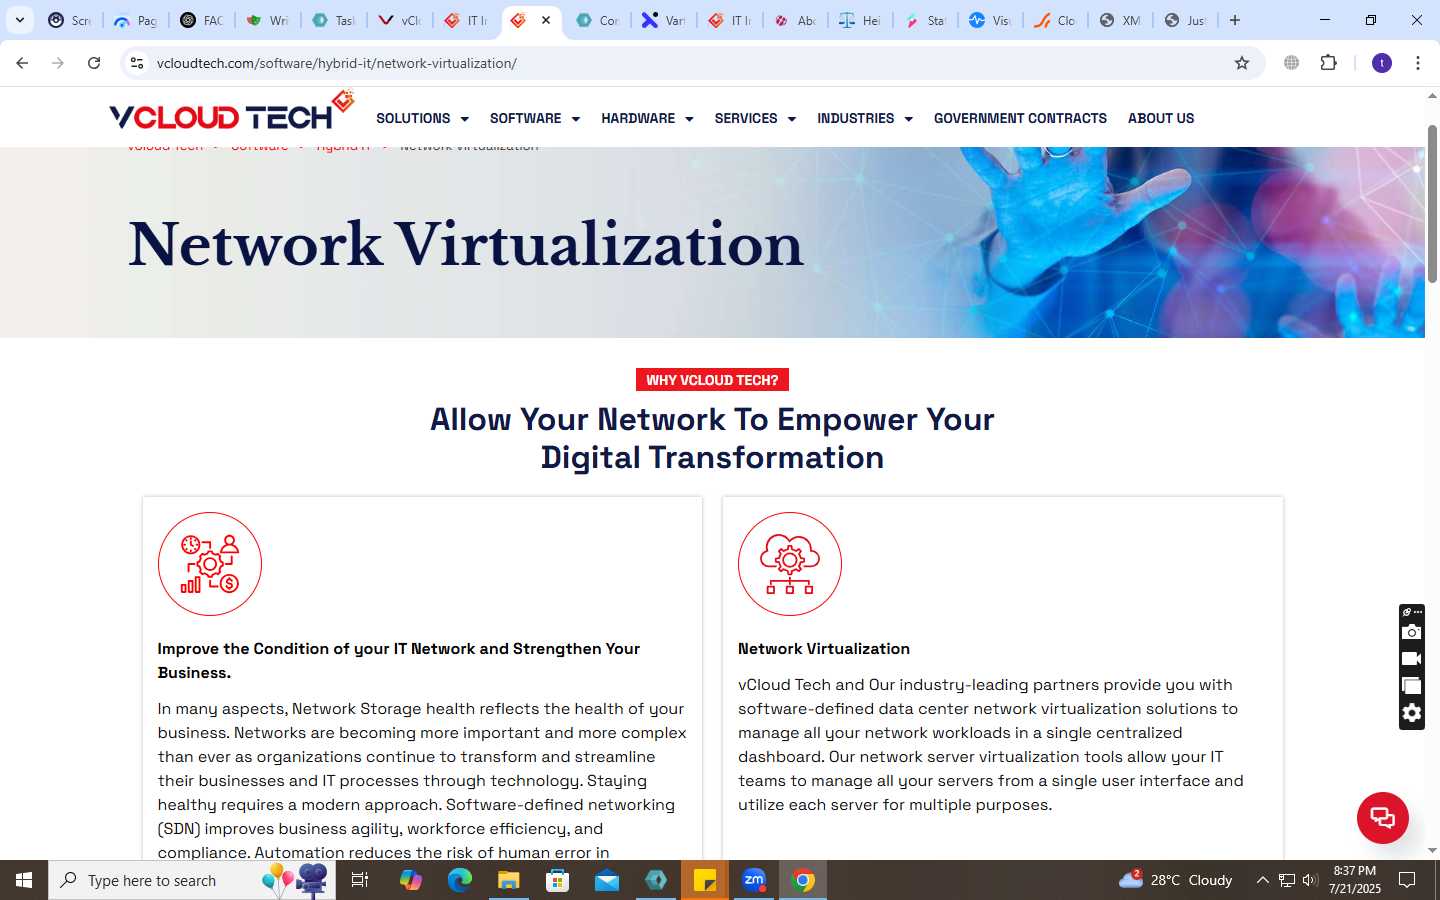Open the Windows Start menu
This screenshot has width=1440, height=900.
click(24, 880)
